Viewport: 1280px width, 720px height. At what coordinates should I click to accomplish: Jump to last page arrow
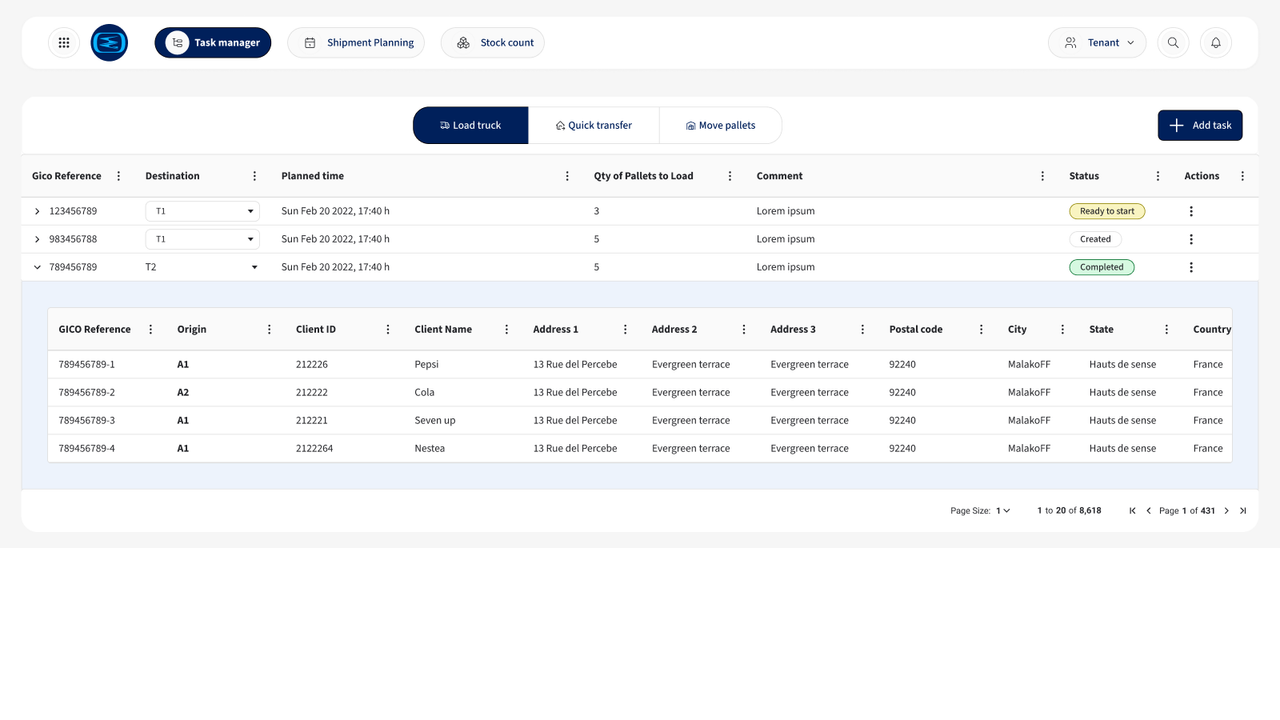pos(1243,511)
